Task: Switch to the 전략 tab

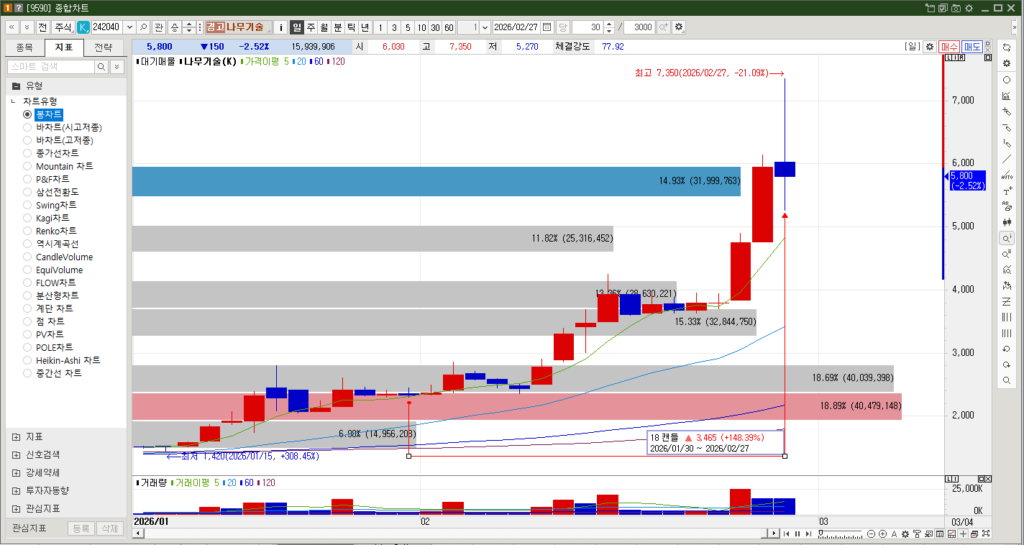Action: pyautogui.click(x=103, y=47)
